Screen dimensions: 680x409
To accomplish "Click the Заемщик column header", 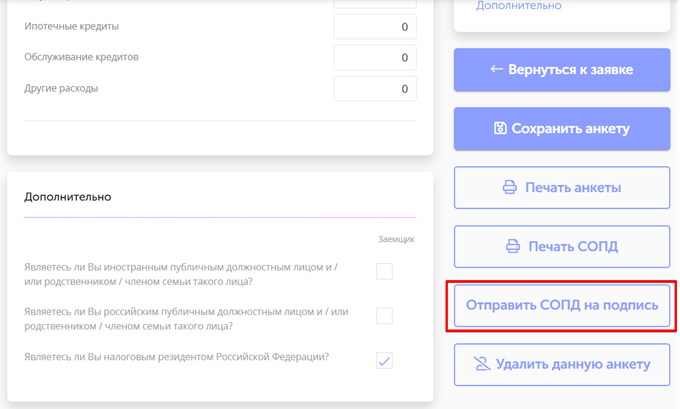I will pyautogui.click(x=396, y=240).
